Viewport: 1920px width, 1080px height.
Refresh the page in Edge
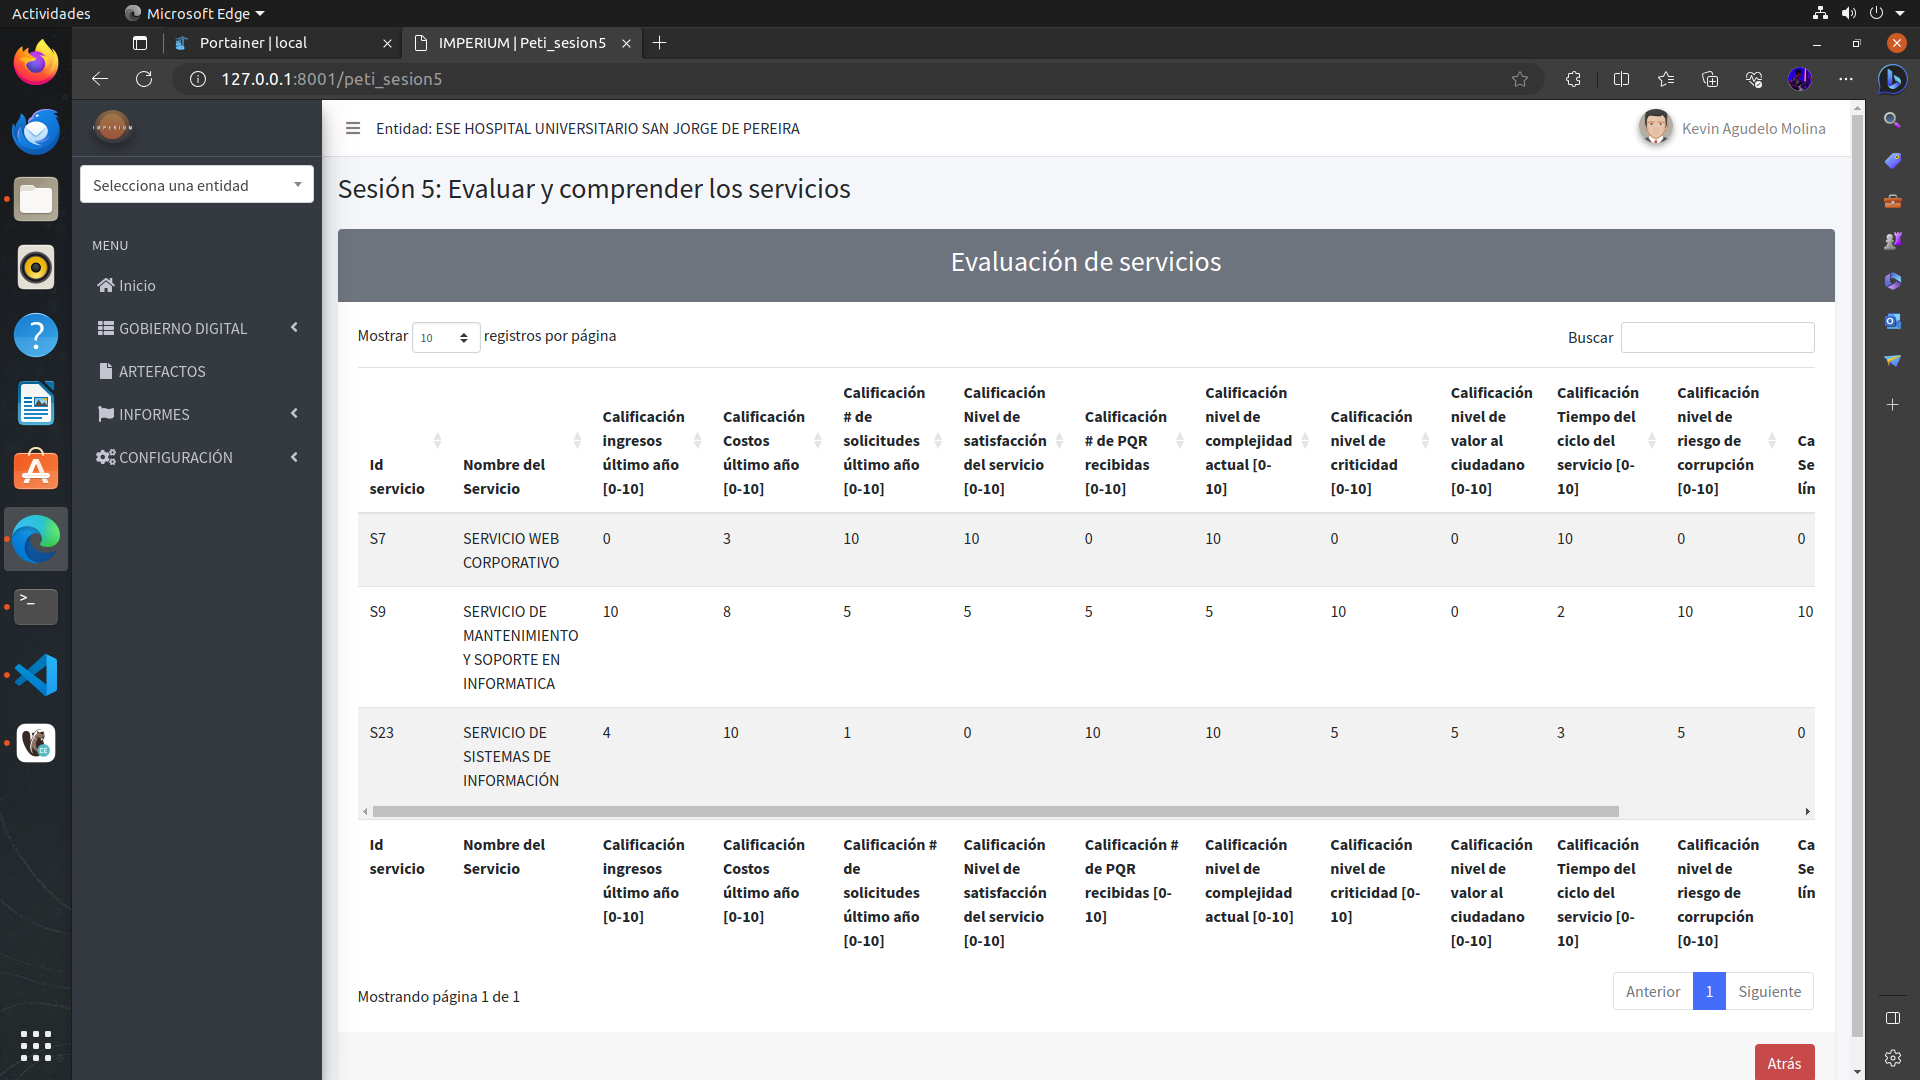coord(144,79)
